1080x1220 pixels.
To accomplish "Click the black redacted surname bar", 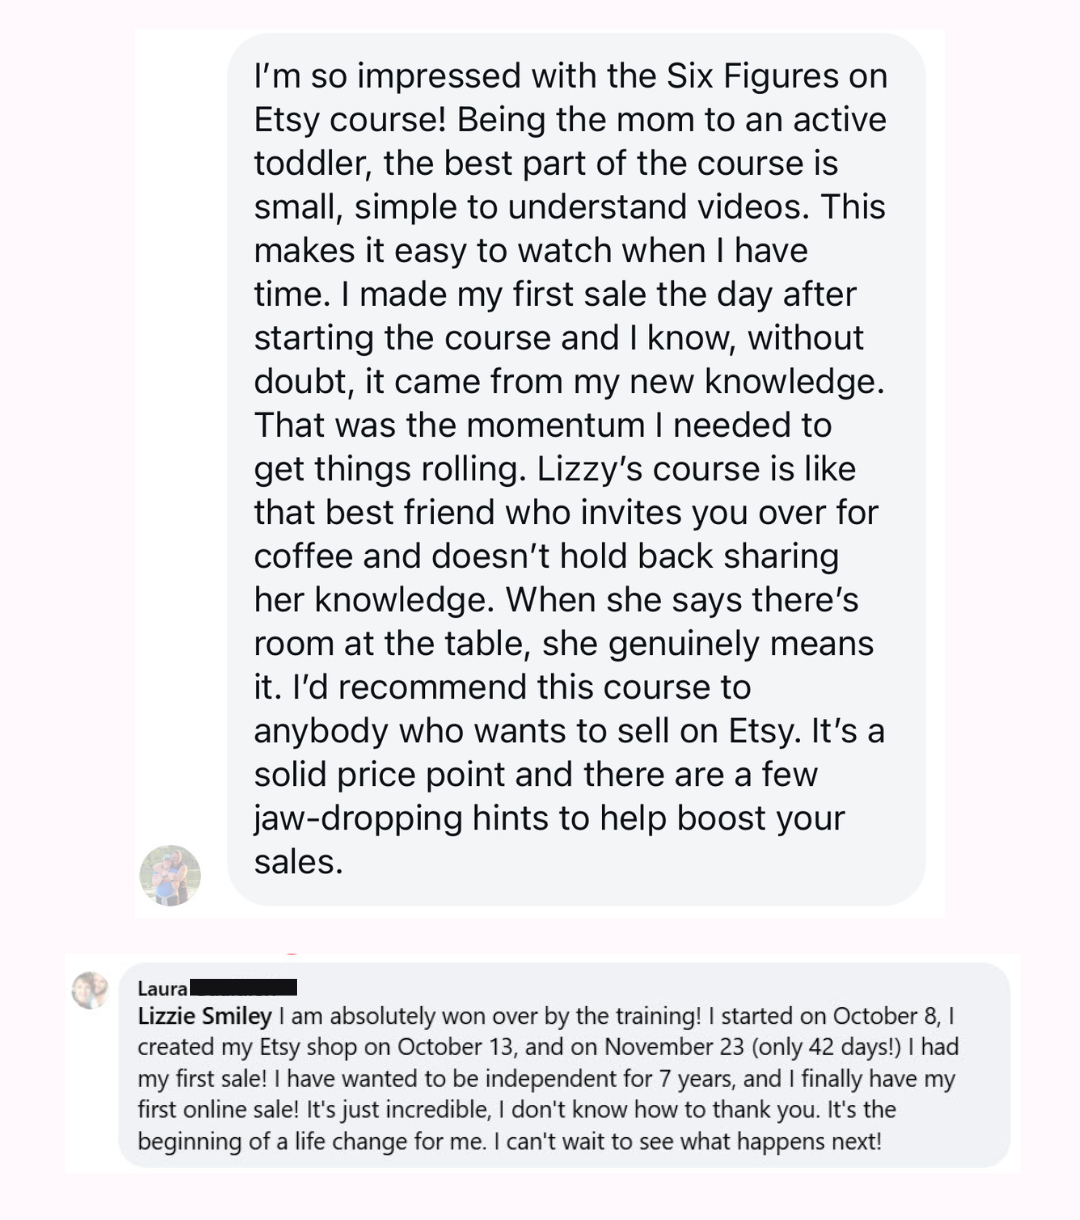I will point(243,987).
